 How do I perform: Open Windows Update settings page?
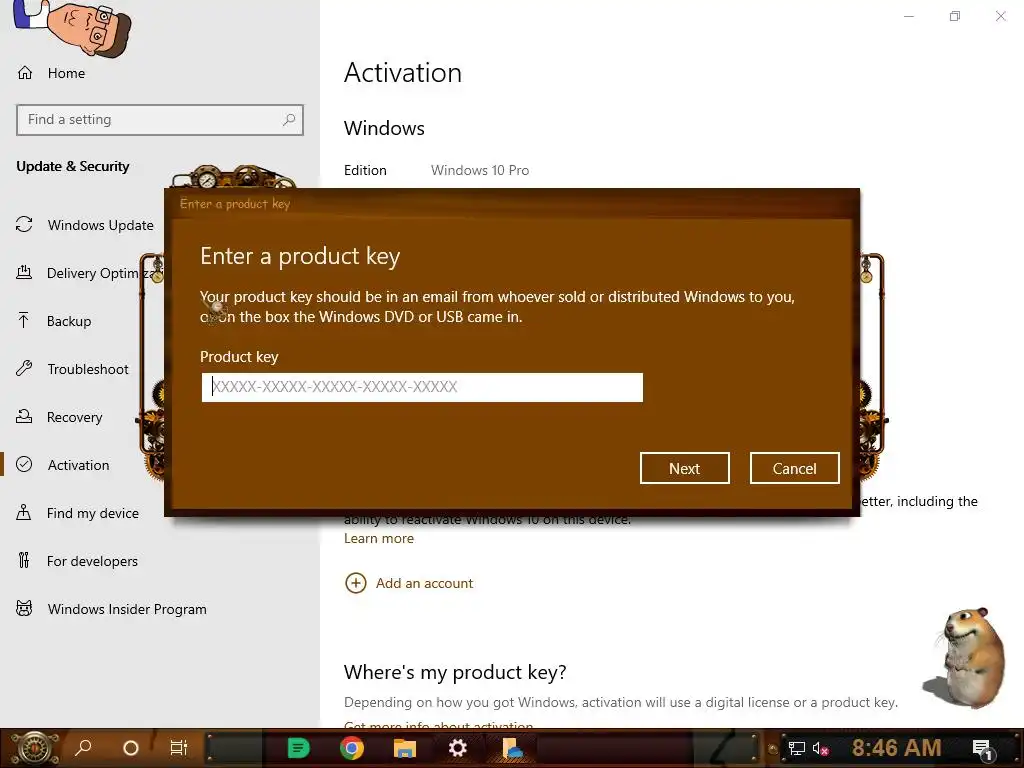[x=100, y=225]
